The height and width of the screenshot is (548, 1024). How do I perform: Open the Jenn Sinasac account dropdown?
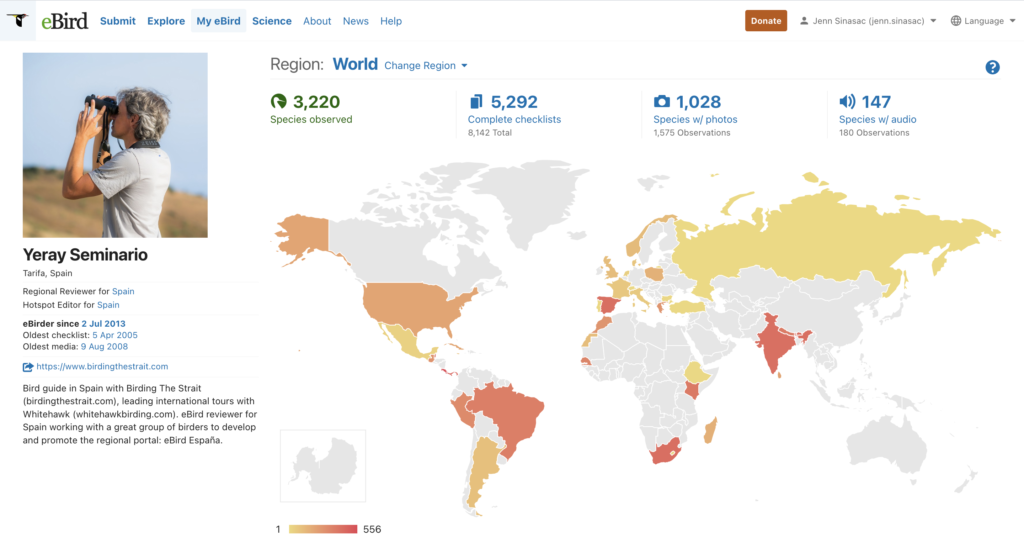[x=868, y=21]
